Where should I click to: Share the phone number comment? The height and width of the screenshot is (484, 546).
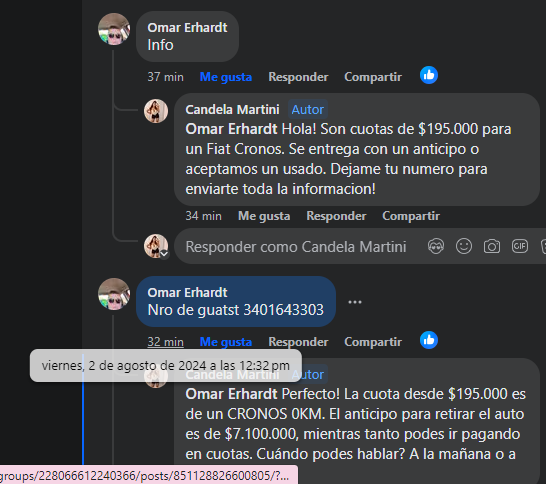(x=373, y=342)
